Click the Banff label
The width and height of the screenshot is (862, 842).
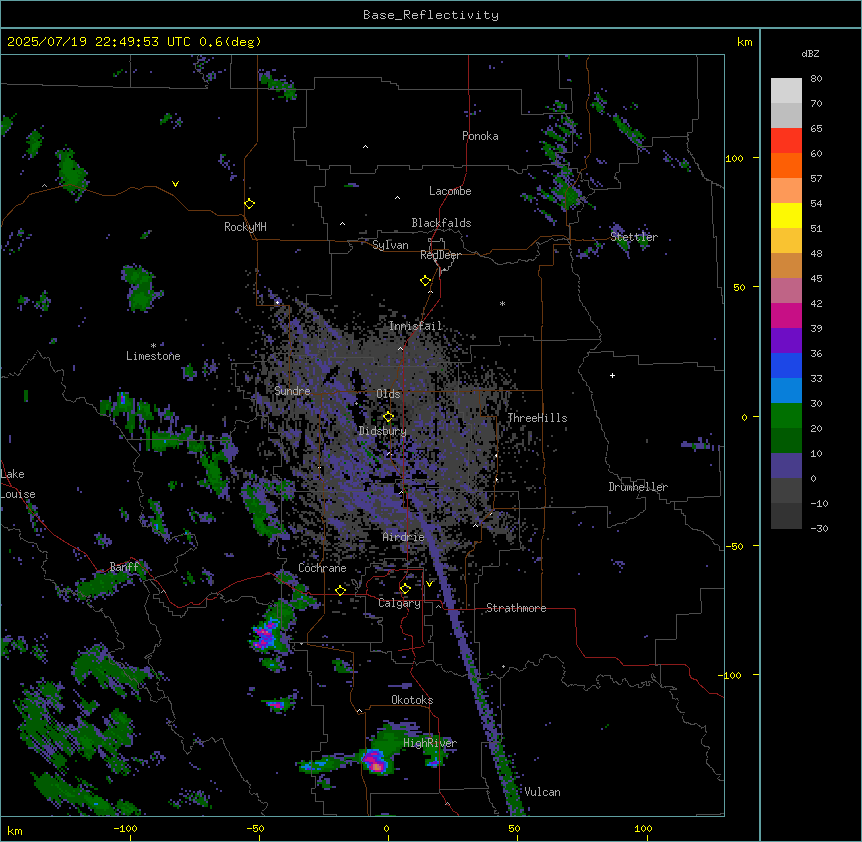point(124,567)
